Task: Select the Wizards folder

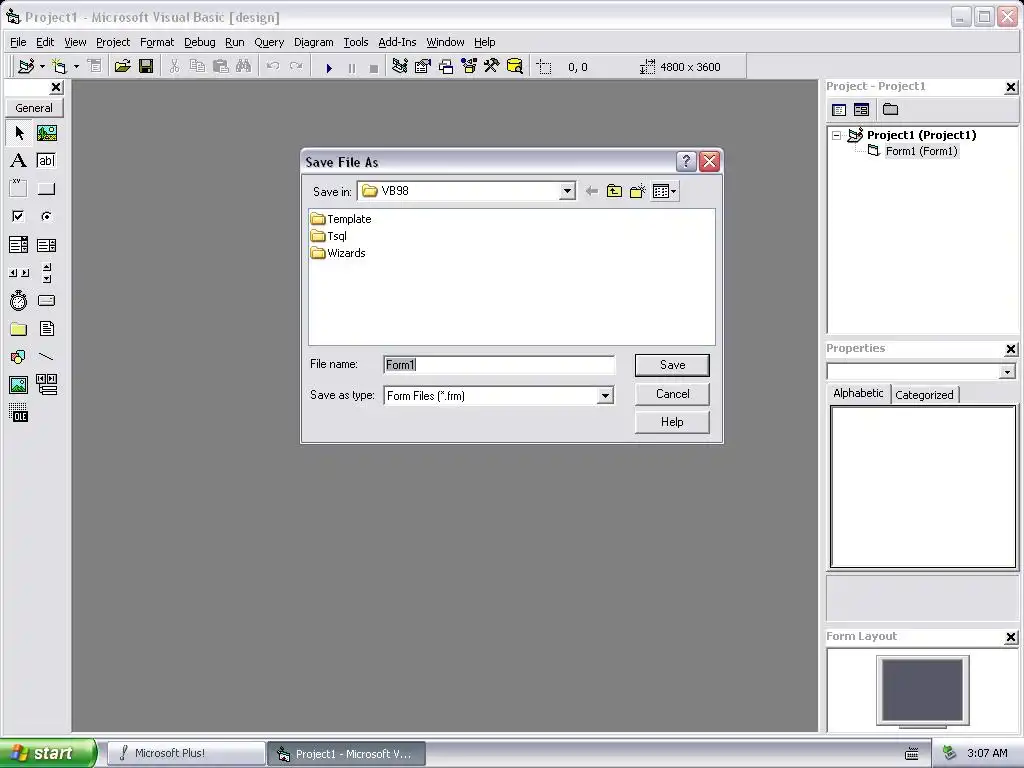Action: pyautogui.click(x=338, y=253)
